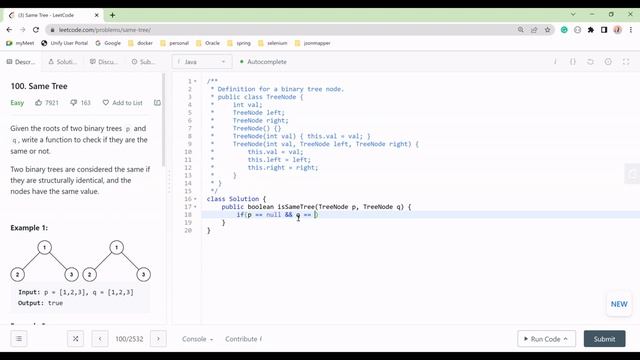Reset code to default with the revert icon
Image resolution: width=640 pixels, height=360 pixels.
pos(590,62)
